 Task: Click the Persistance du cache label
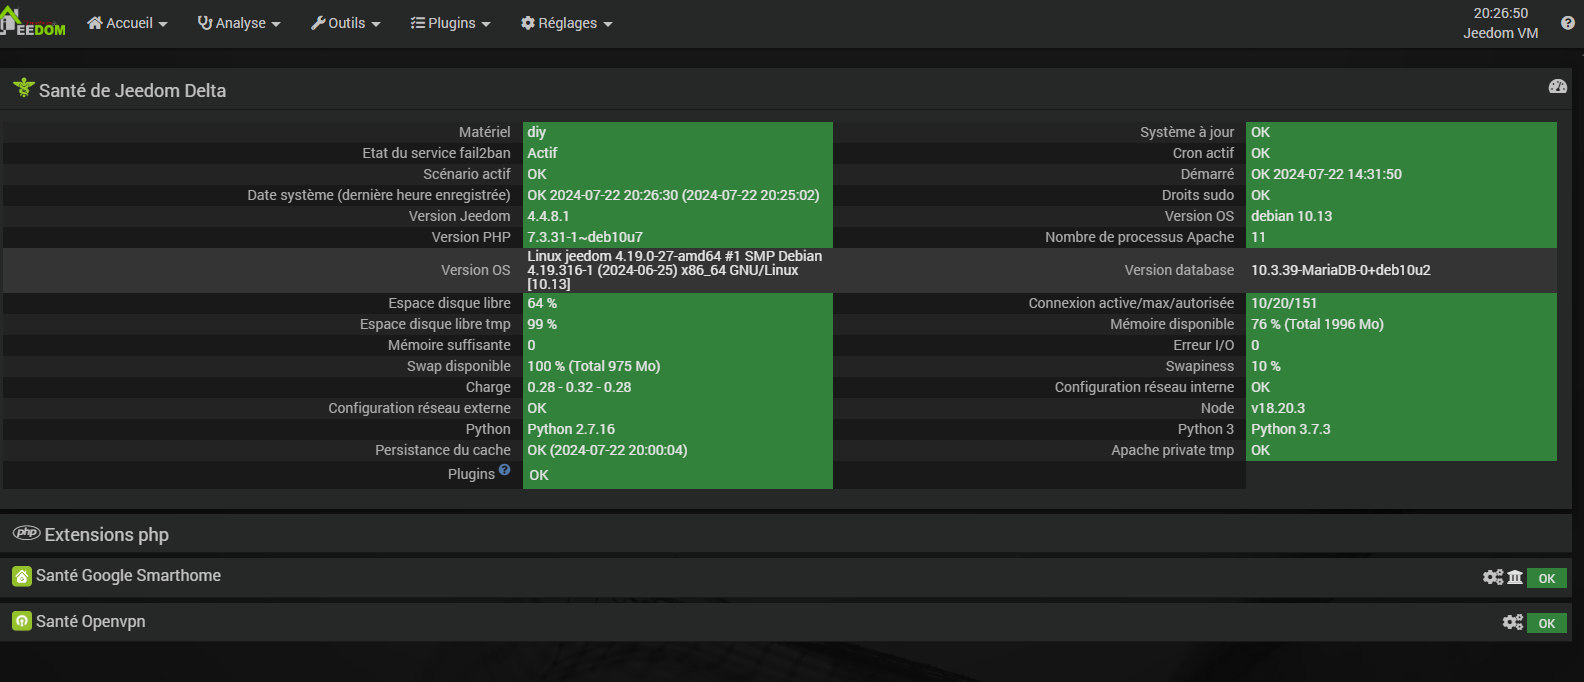point(443,450)
